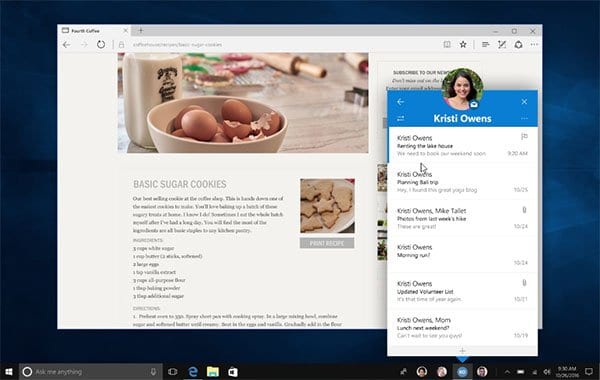Go back with arrow in Kristi Owens panel
Screen dimensions: 600x380
tap(400, 102)
